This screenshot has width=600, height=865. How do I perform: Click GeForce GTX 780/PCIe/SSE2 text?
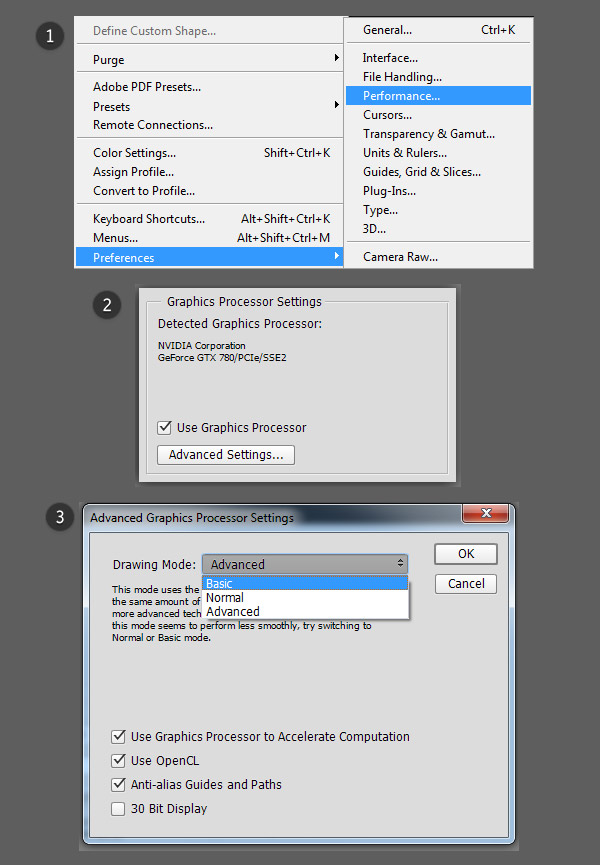click(222, 357)
